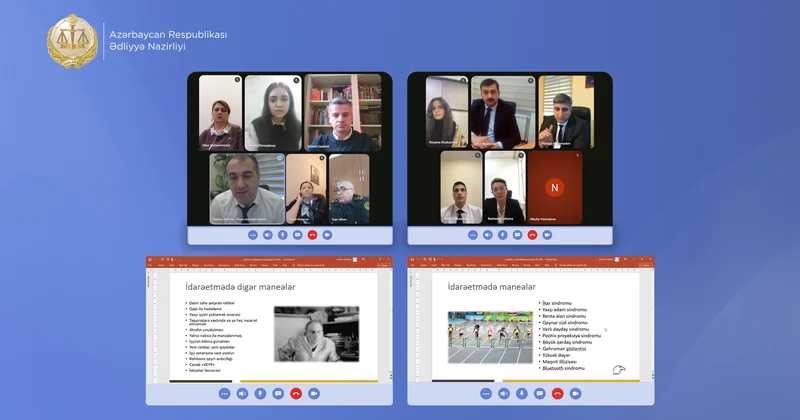Select the participant tile with the red N avatar
The width and height of the screenshot is (800, 420).
pos(555,188)
